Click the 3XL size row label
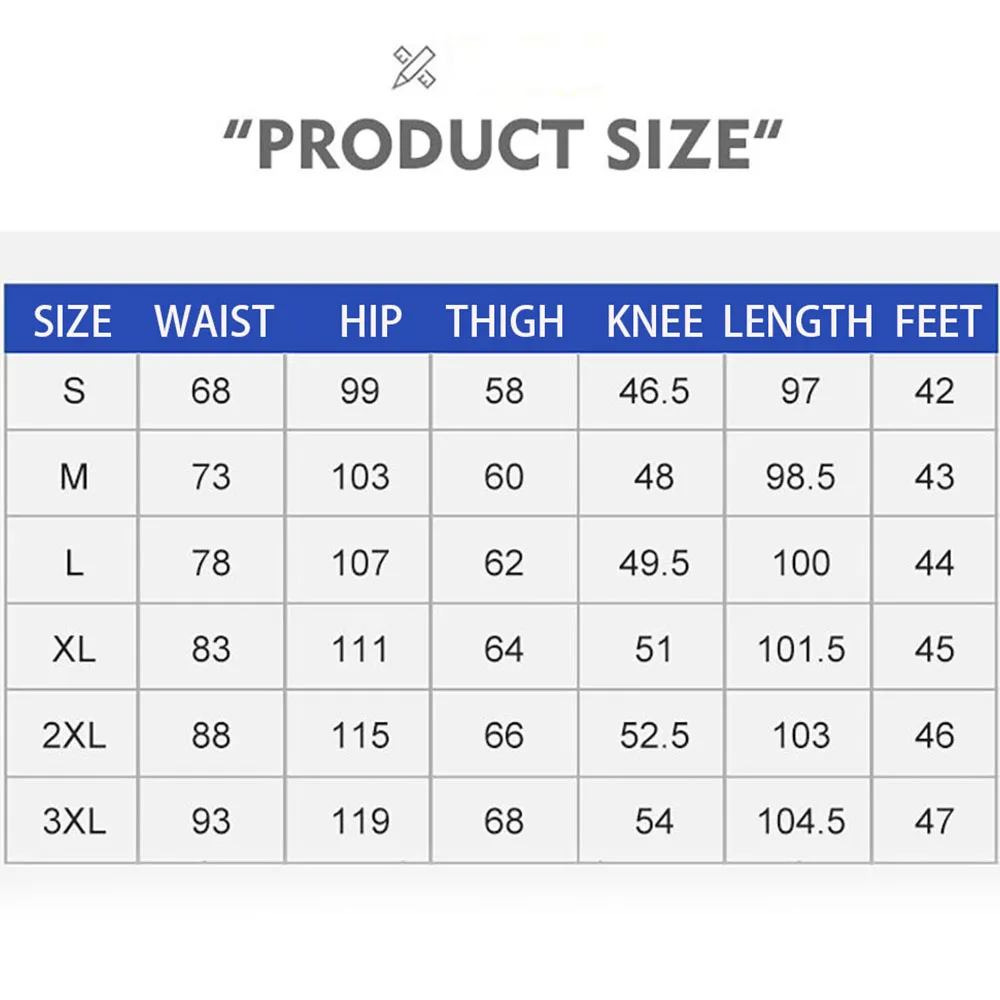The height and width of the screenshot is (1000, 1000). coord(74,822)
